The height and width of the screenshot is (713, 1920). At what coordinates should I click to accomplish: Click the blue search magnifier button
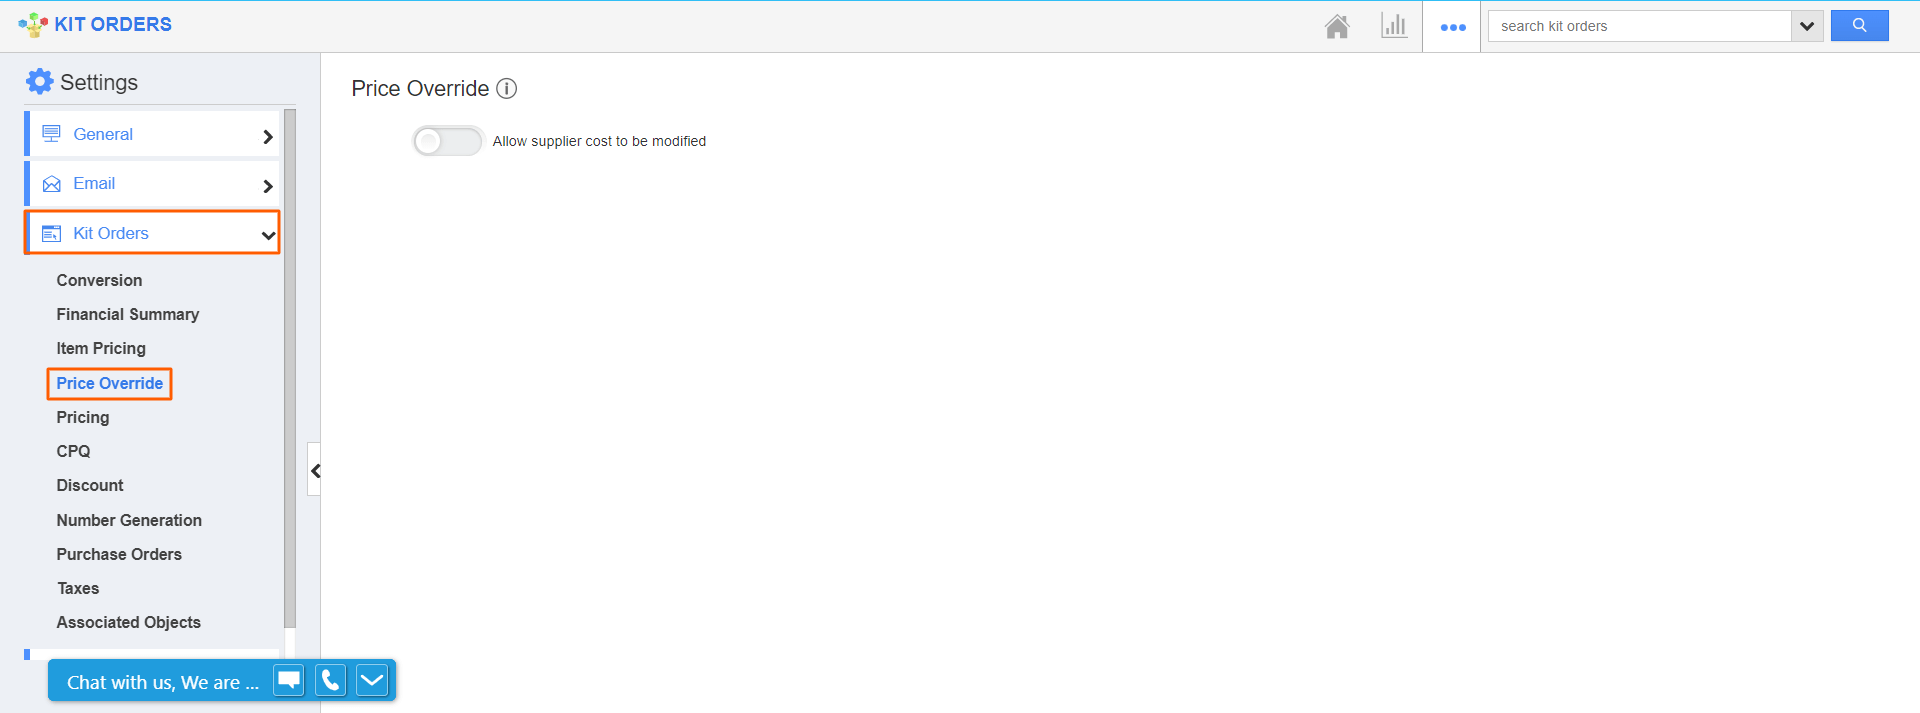pos(1859,26)
